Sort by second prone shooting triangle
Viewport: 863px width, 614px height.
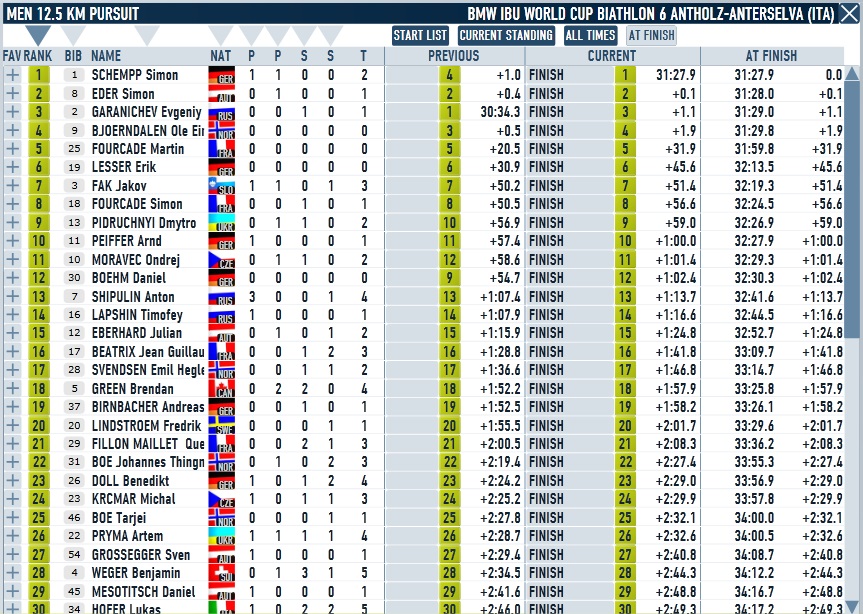[x=278, y=36]
